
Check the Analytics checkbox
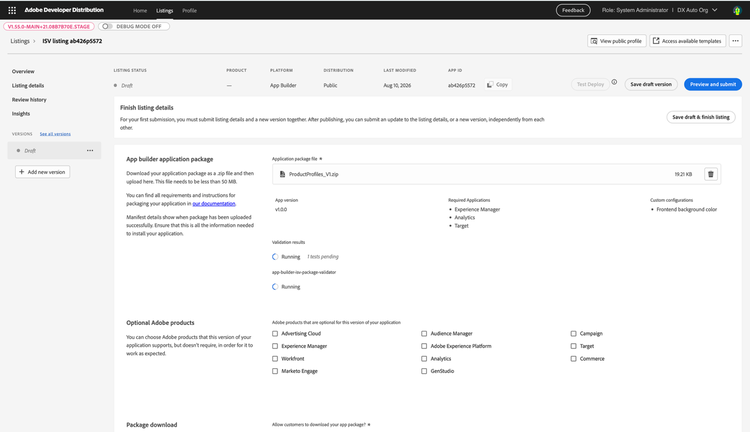click(x=424, y=358)
